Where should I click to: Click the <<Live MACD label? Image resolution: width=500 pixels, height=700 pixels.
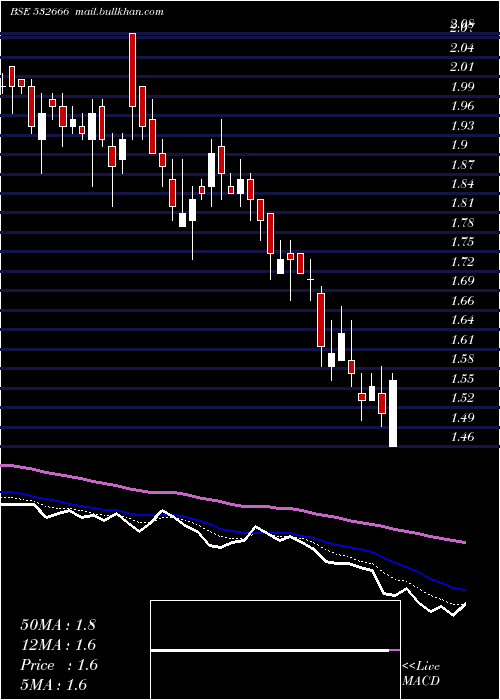421,673
